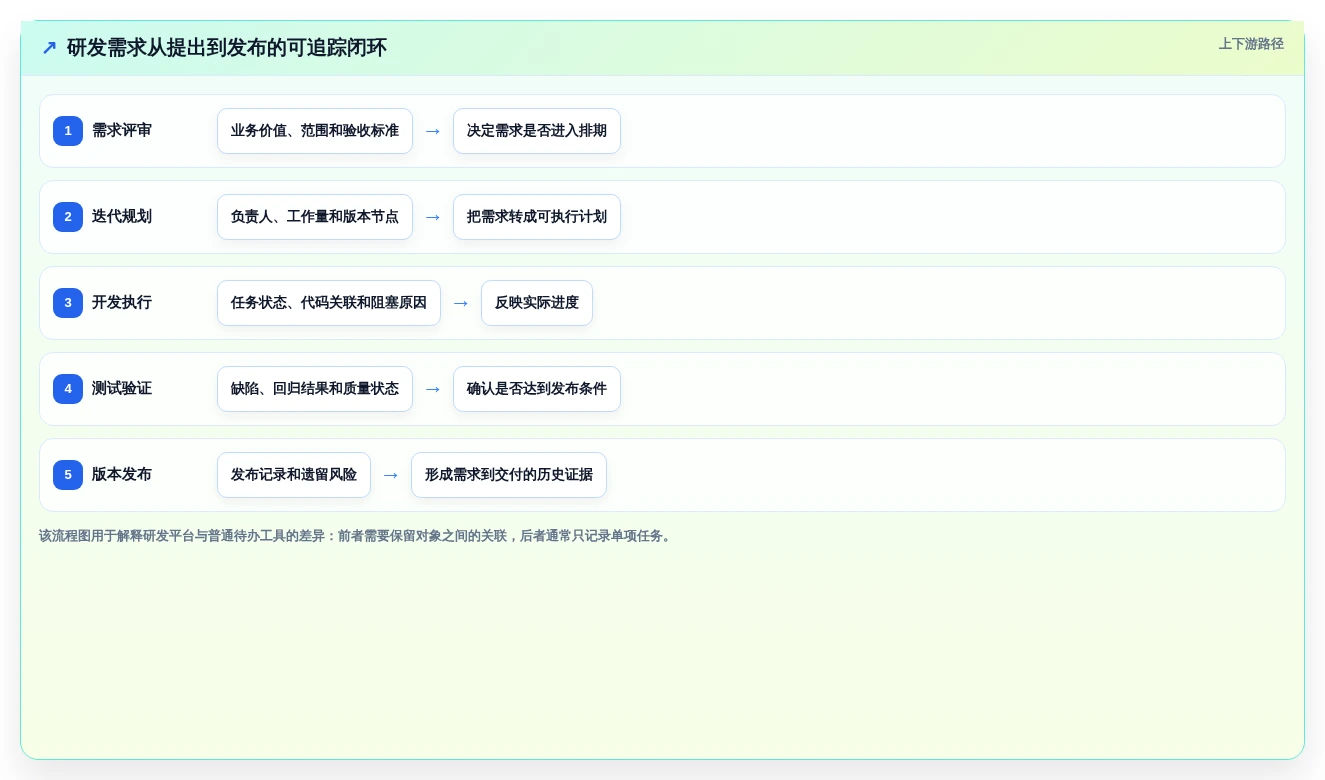
Task: Click the 决定需求是否进入排期 box
Action: click(537, 131)
